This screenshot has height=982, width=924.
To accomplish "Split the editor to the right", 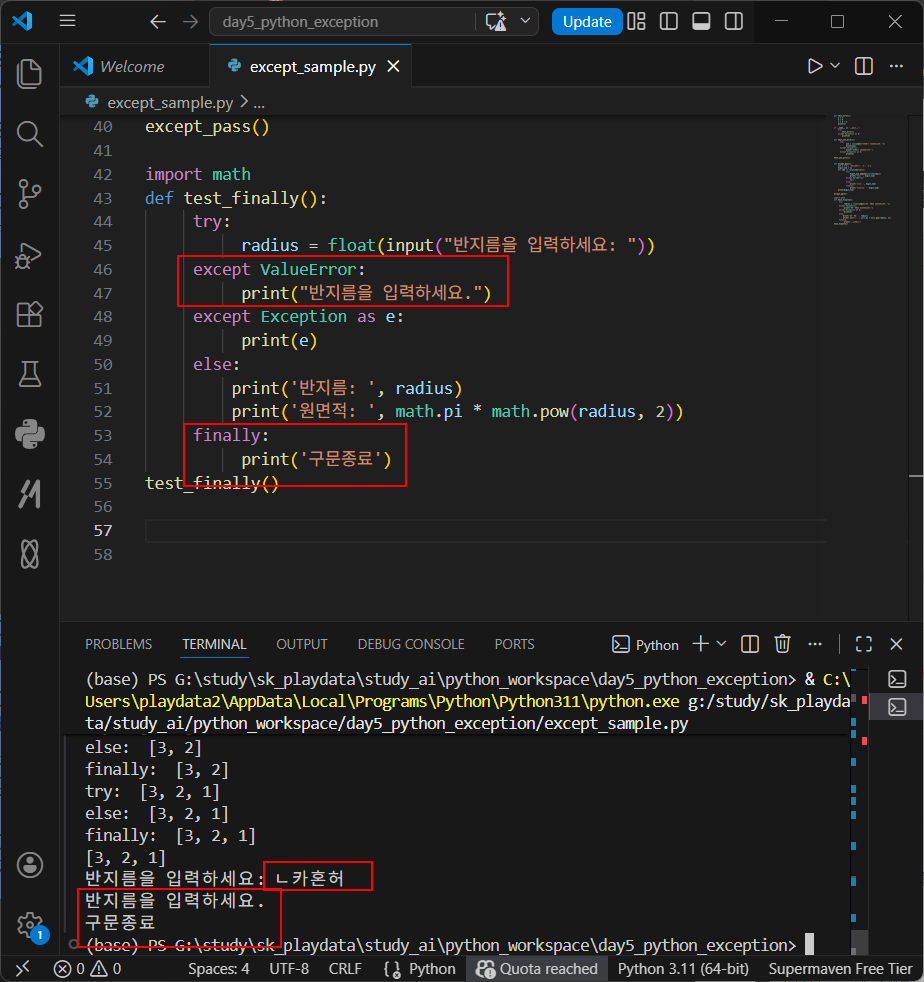I will click(864, 66).
